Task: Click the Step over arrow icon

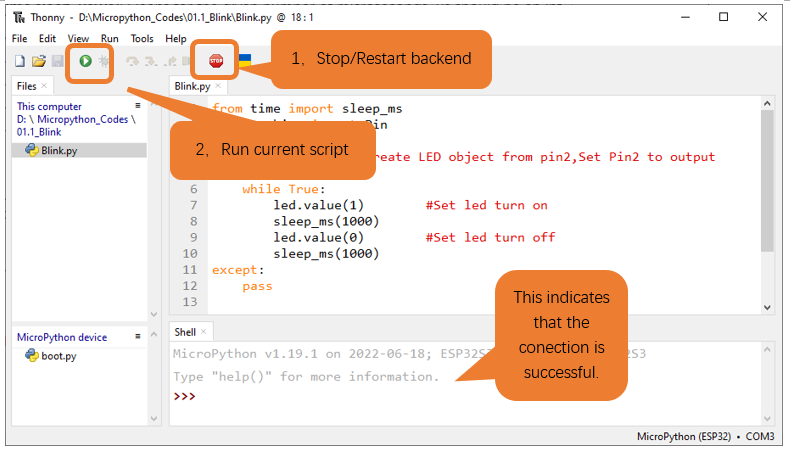Action: click(132, 61)
